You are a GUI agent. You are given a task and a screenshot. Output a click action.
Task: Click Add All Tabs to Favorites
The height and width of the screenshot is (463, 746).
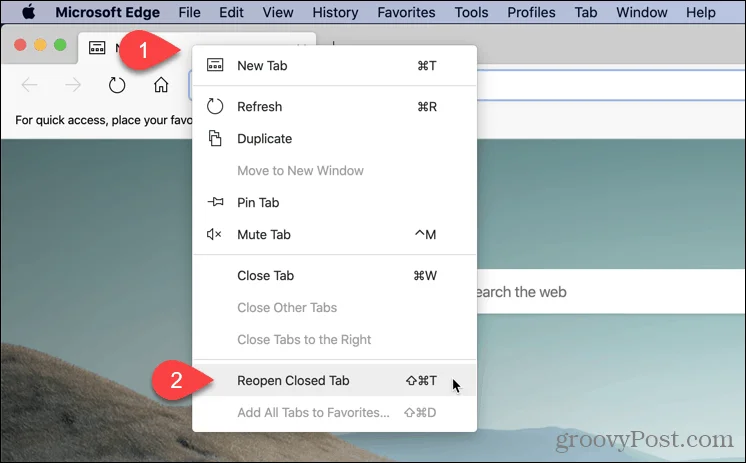pyautogui.click(x=334, y=412)
